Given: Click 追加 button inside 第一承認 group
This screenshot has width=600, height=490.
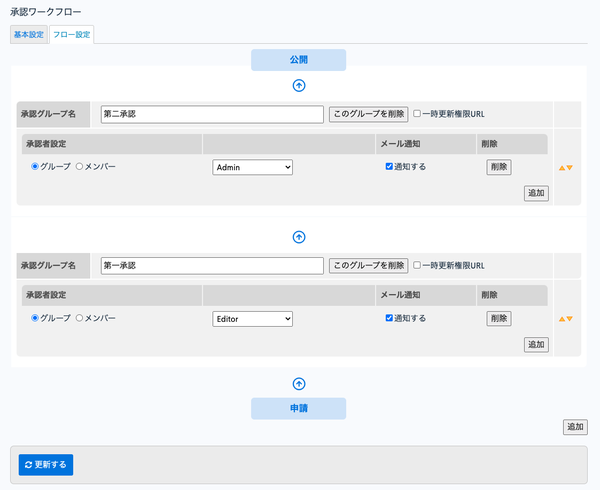Looking at the screenshot, I should [536, 345].
